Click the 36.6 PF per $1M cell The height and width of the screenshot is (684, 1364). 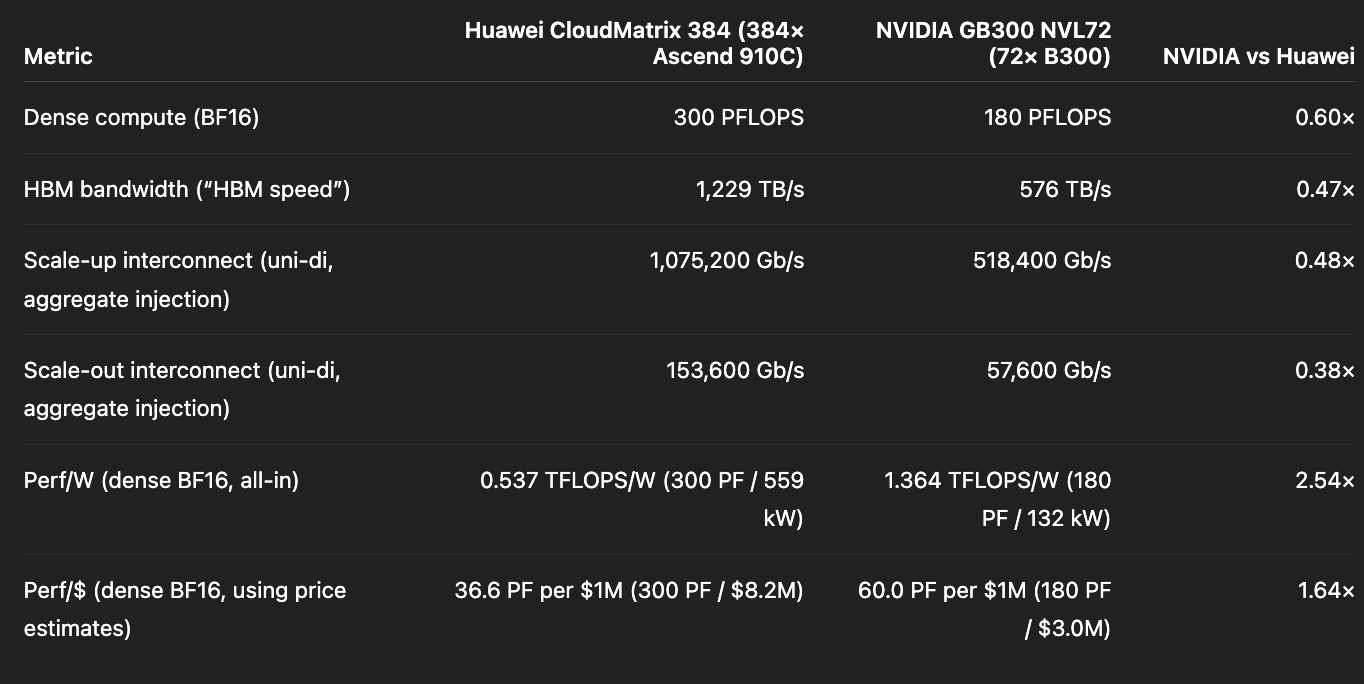629,590
